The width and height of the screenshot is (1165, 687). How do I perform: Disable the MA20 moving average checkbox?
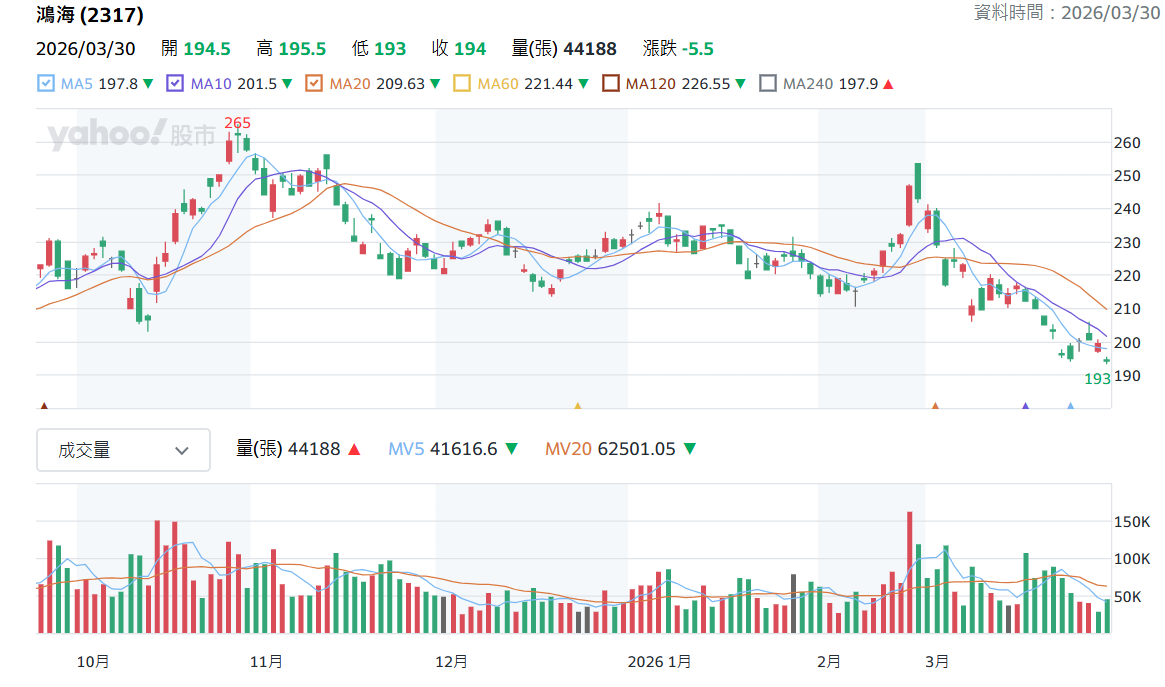(x=314, y=83)
